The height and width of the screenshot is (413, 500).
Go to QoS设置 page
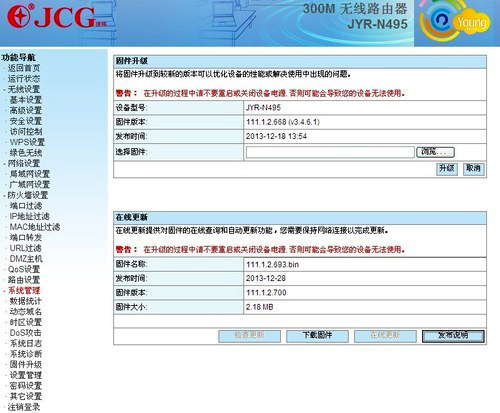tap(24, 269)
